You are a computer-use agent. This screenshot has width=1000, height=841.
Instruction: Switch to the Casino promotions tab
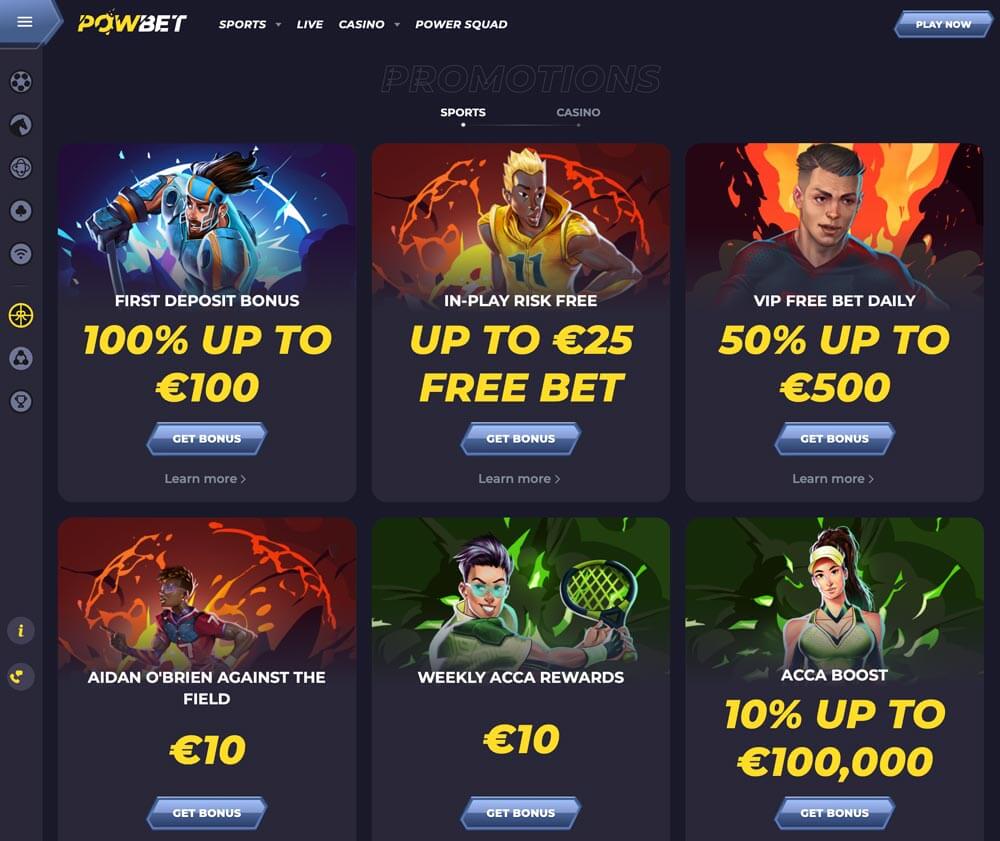[x=578, y=112]
